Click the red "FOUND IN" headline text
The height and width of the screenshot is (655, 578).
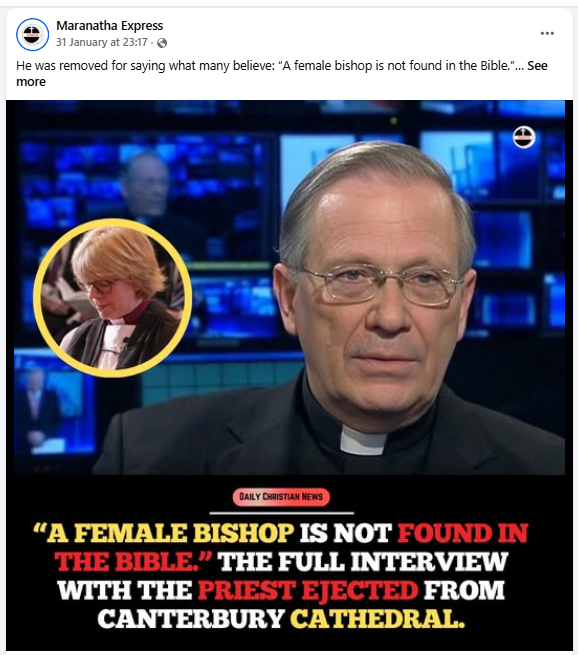tap(463, 533)
